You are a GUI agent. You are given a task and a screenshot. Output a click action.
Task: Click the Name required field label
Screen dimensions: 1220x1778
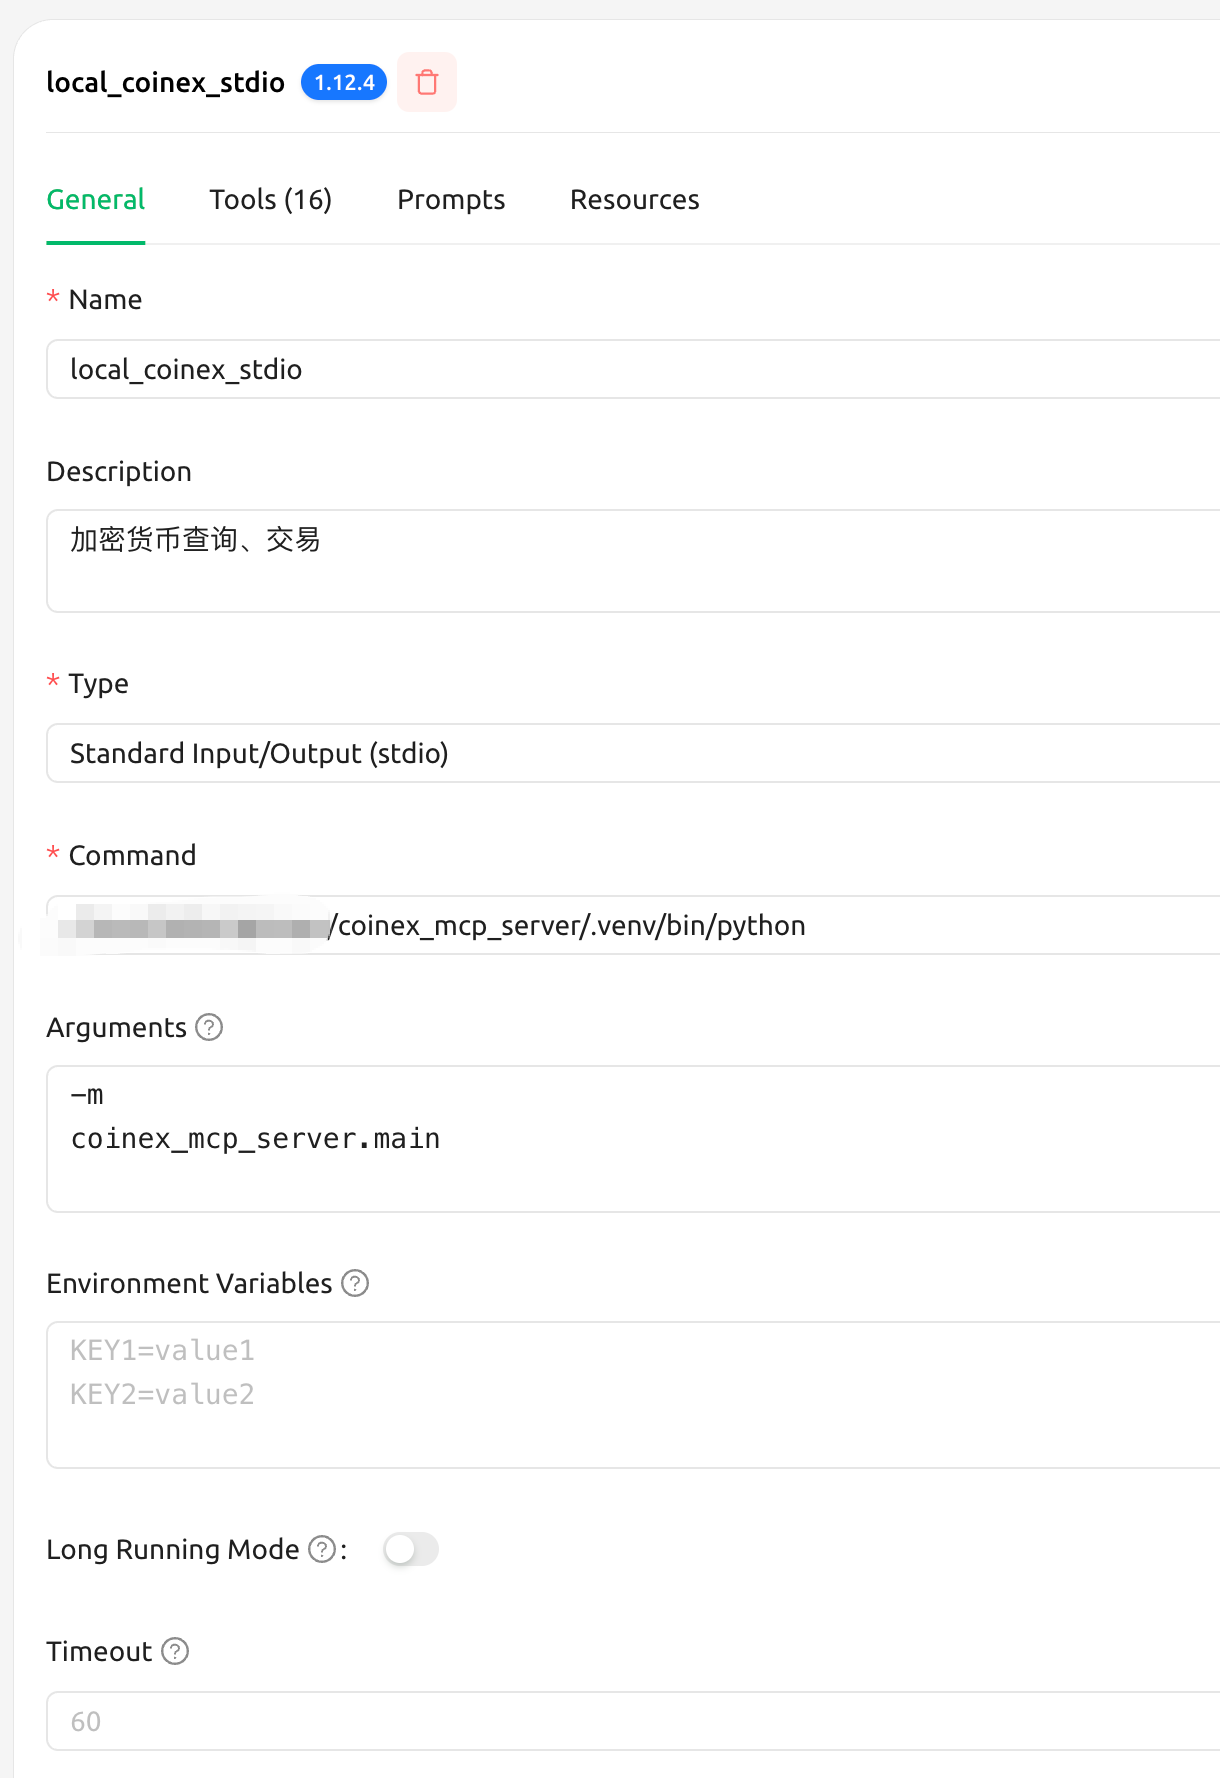click(x=104, y=299)
